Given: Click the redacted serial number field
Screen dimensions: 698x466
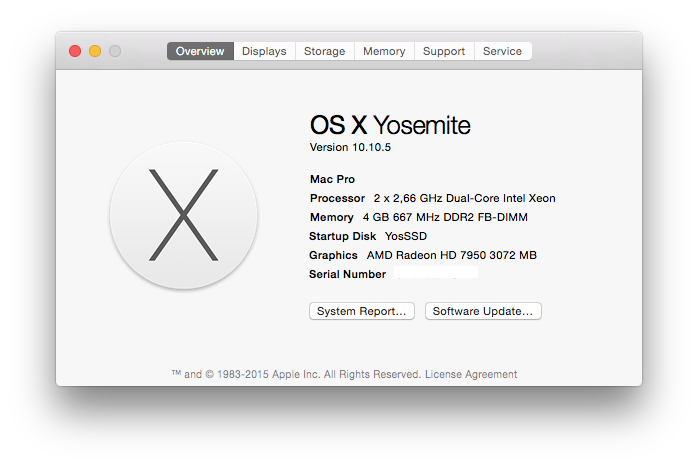Looking at the screenshot, I should 436,272.
